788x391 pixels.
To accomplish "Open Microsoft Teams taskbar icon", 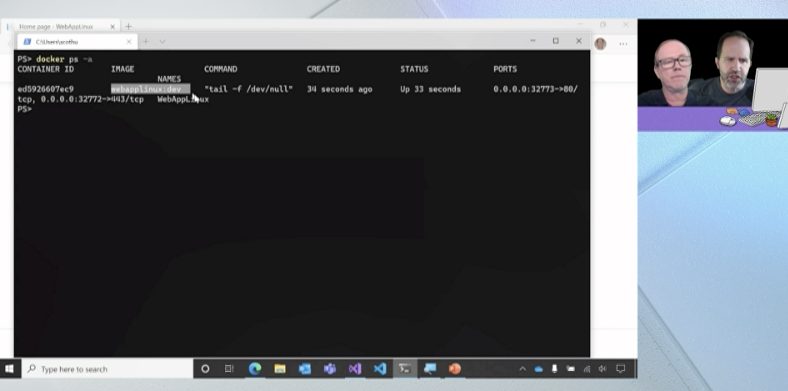I will click(330, 369).
